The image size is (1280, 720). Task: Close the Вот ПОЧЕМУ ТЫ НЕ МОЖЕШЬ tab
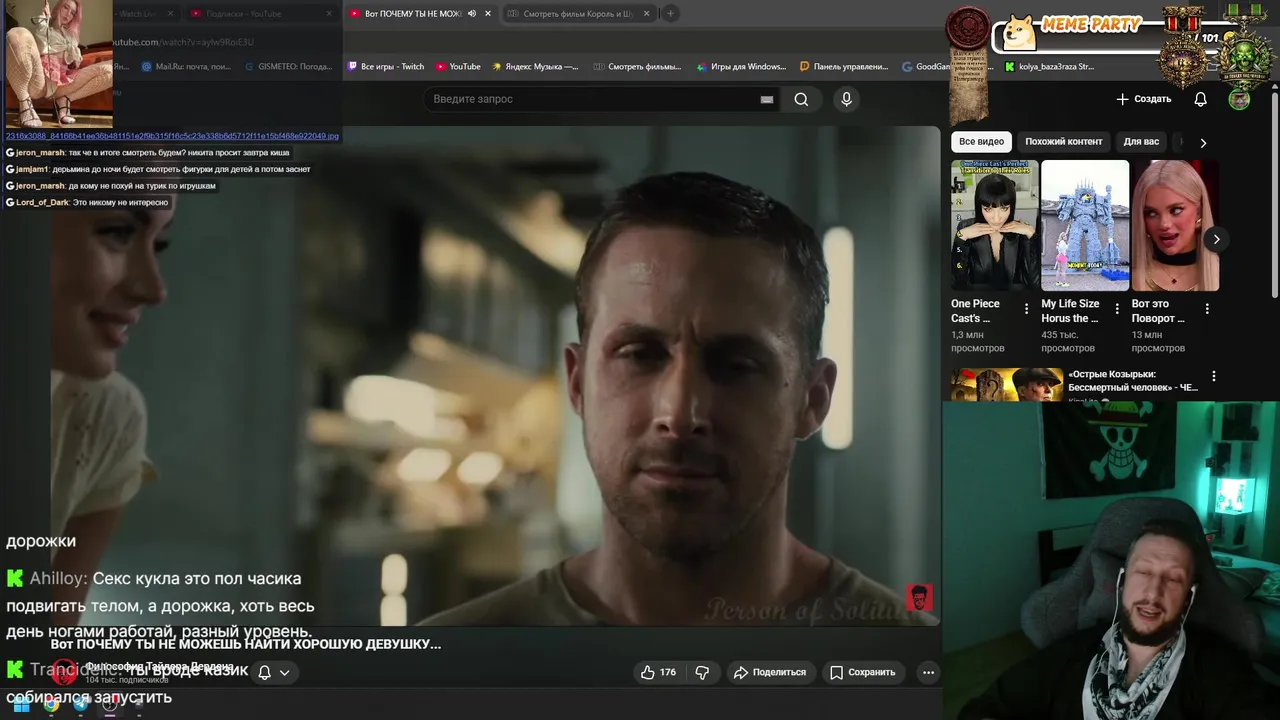point(488,14)
